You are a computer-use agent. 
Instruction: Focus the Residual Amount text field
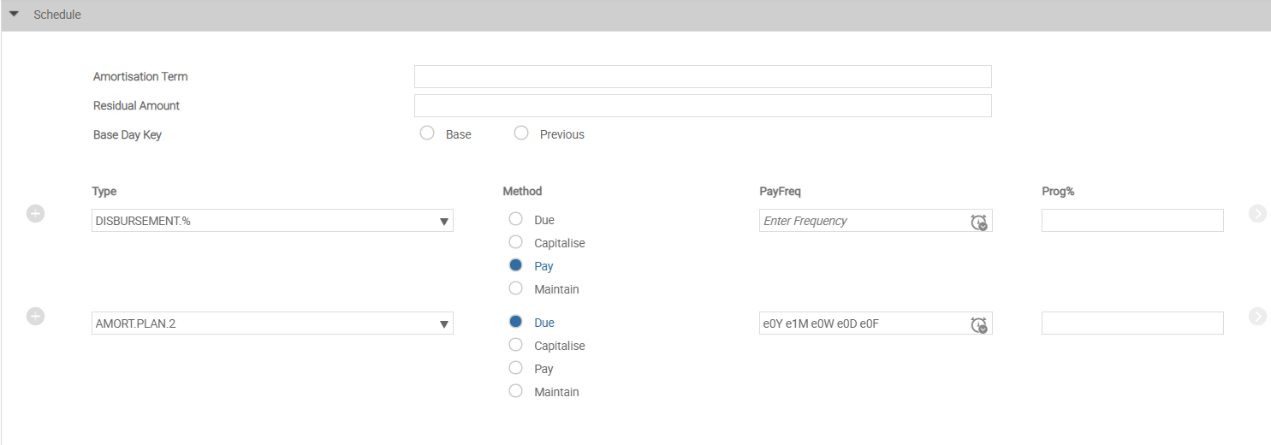(702, 106)
